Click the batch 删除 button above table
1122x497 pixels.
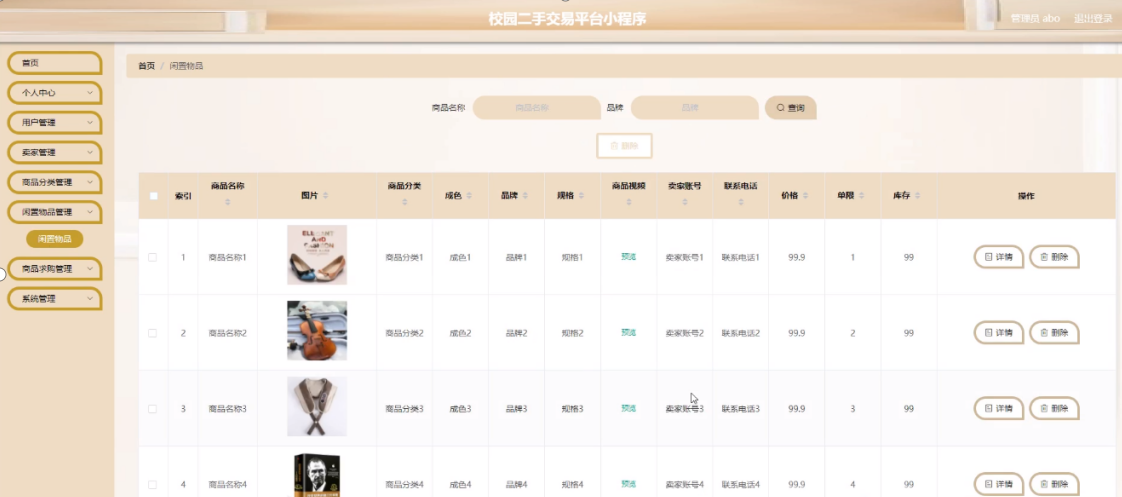tap(624, 146)
